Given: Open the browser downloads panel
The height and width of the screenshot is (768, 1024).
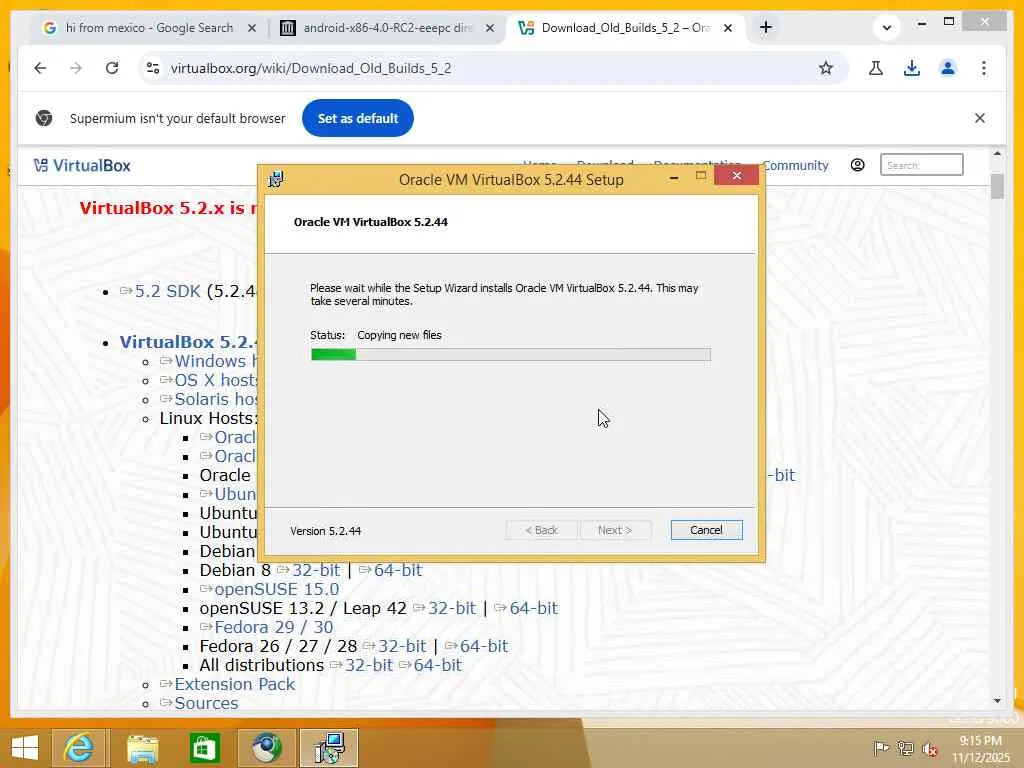Looking at the screenshot, I should coord(912,68).
